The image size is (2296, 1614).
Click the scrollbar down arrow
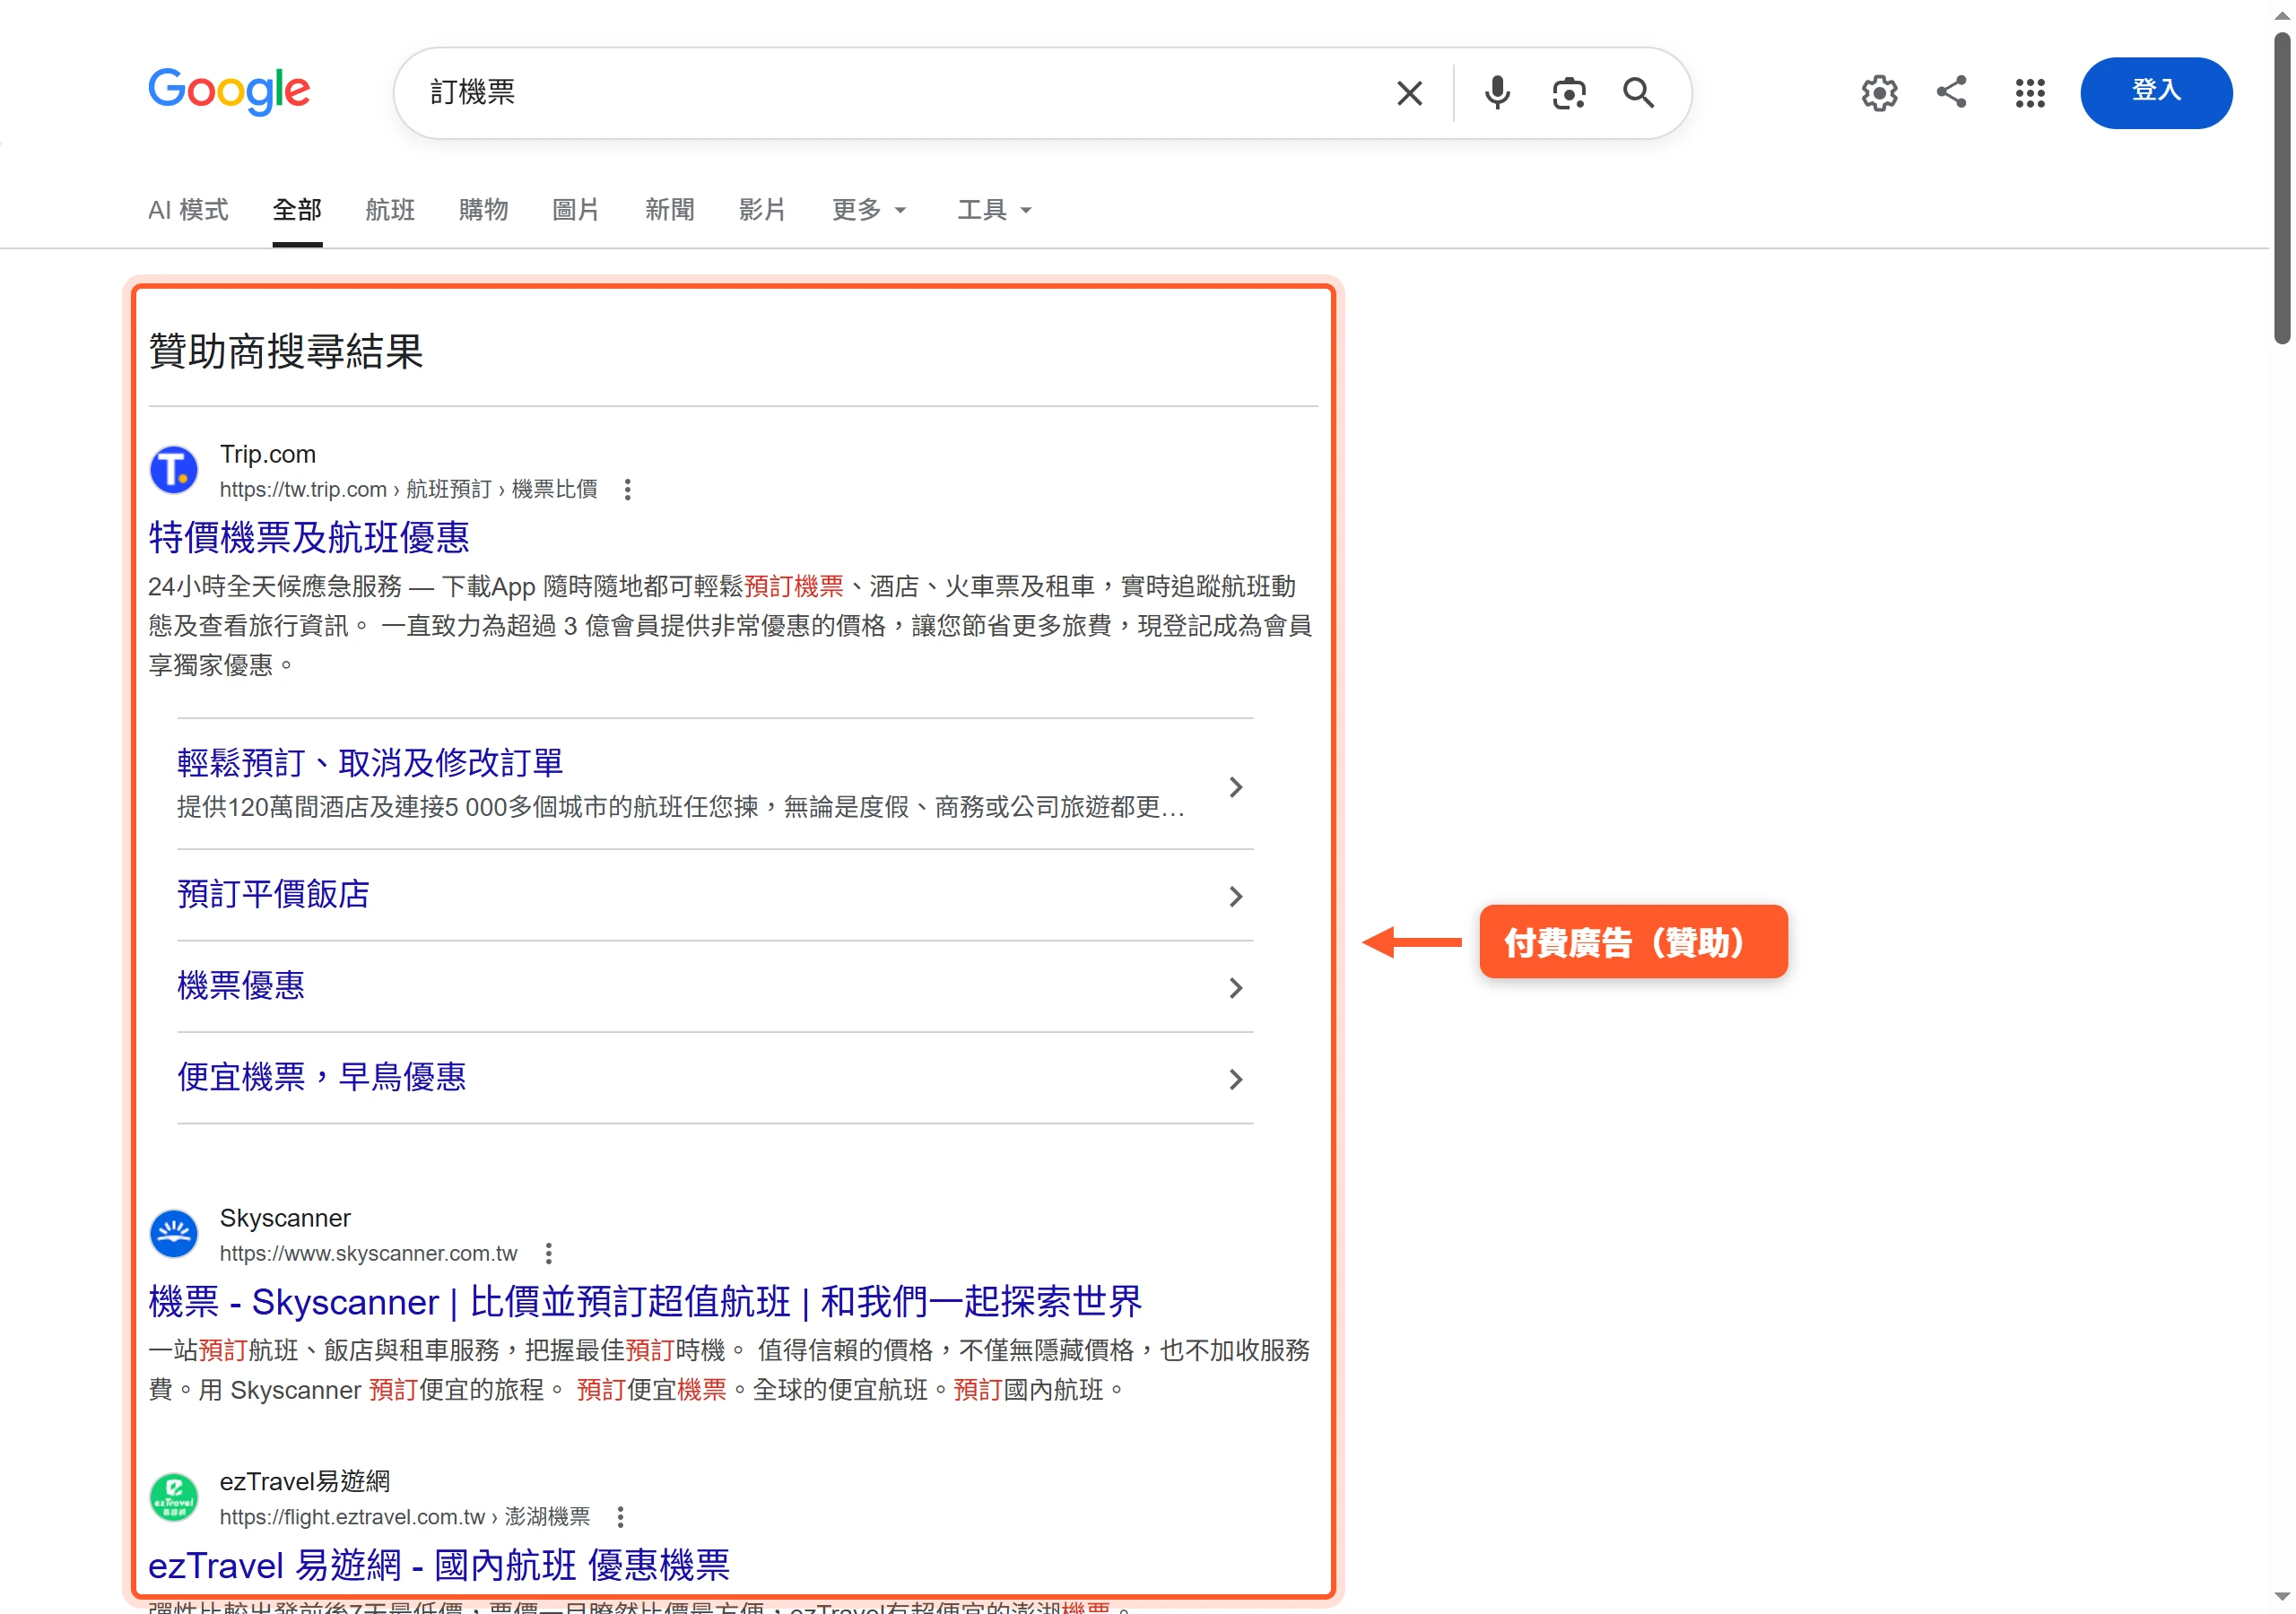pyautogui.click(x=2282, y=1597)
